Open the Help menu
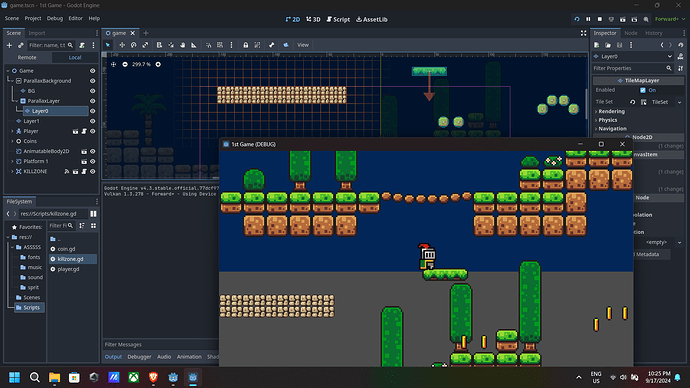Image resolution: width=690 pixels, height=388 pixels. [x=94, y=18]
